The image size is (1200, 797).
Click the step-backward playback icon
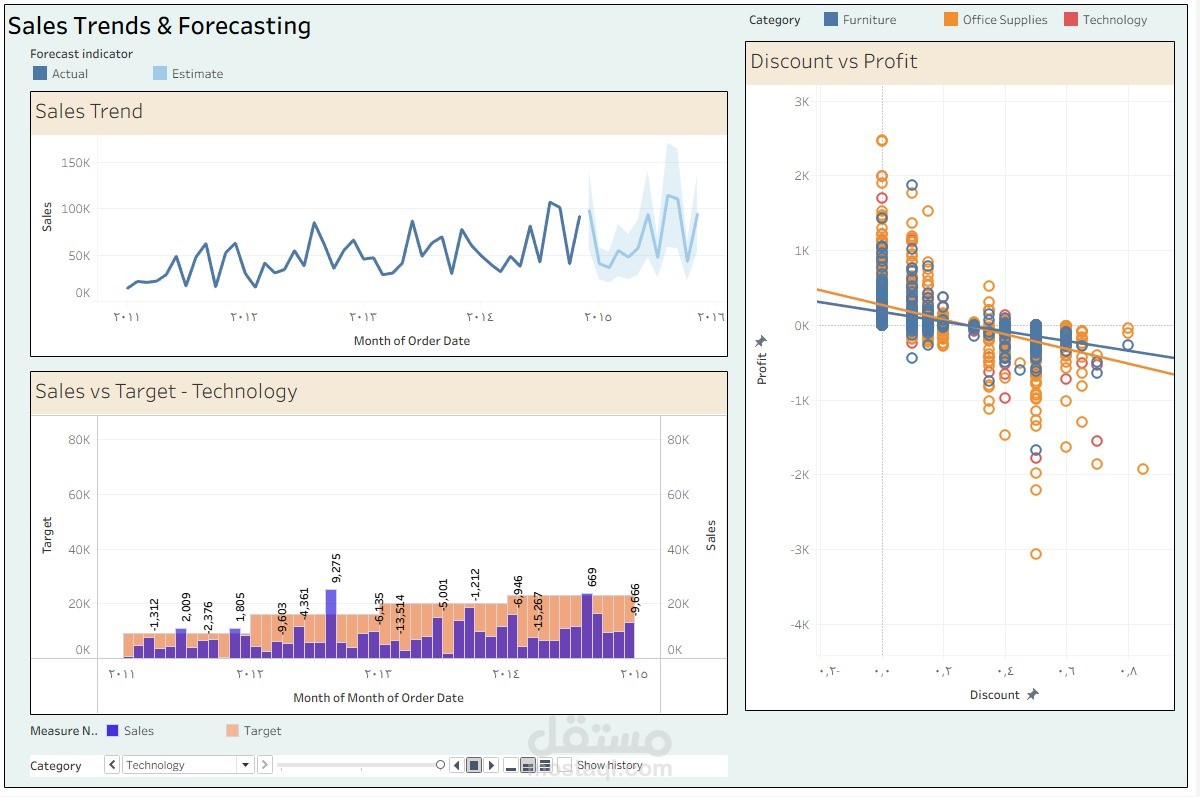[456, 764]
